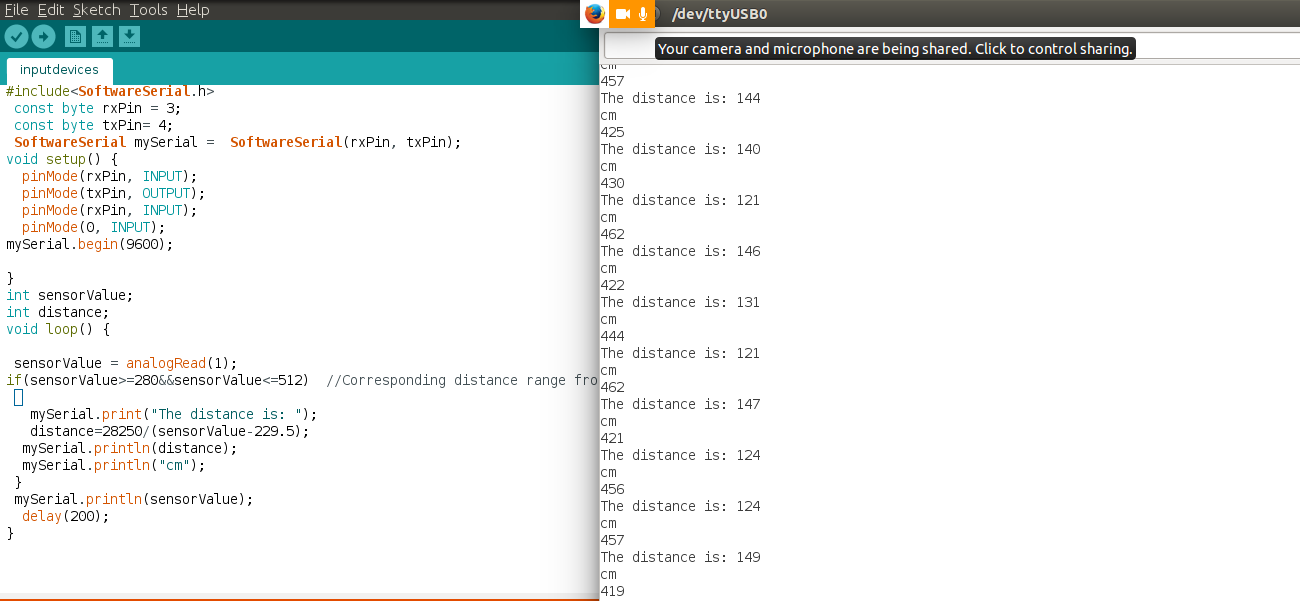The width and height of the screenshot is (1300, 601).
Task: Click the serial monitor send input field
Action: click(952, 47)
